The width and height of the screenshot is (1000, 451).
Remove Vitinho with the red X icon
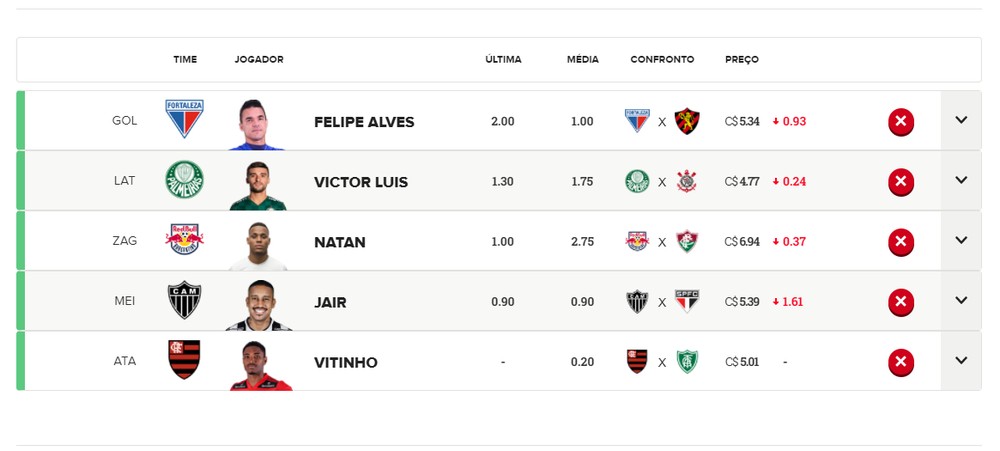point(901,362)
